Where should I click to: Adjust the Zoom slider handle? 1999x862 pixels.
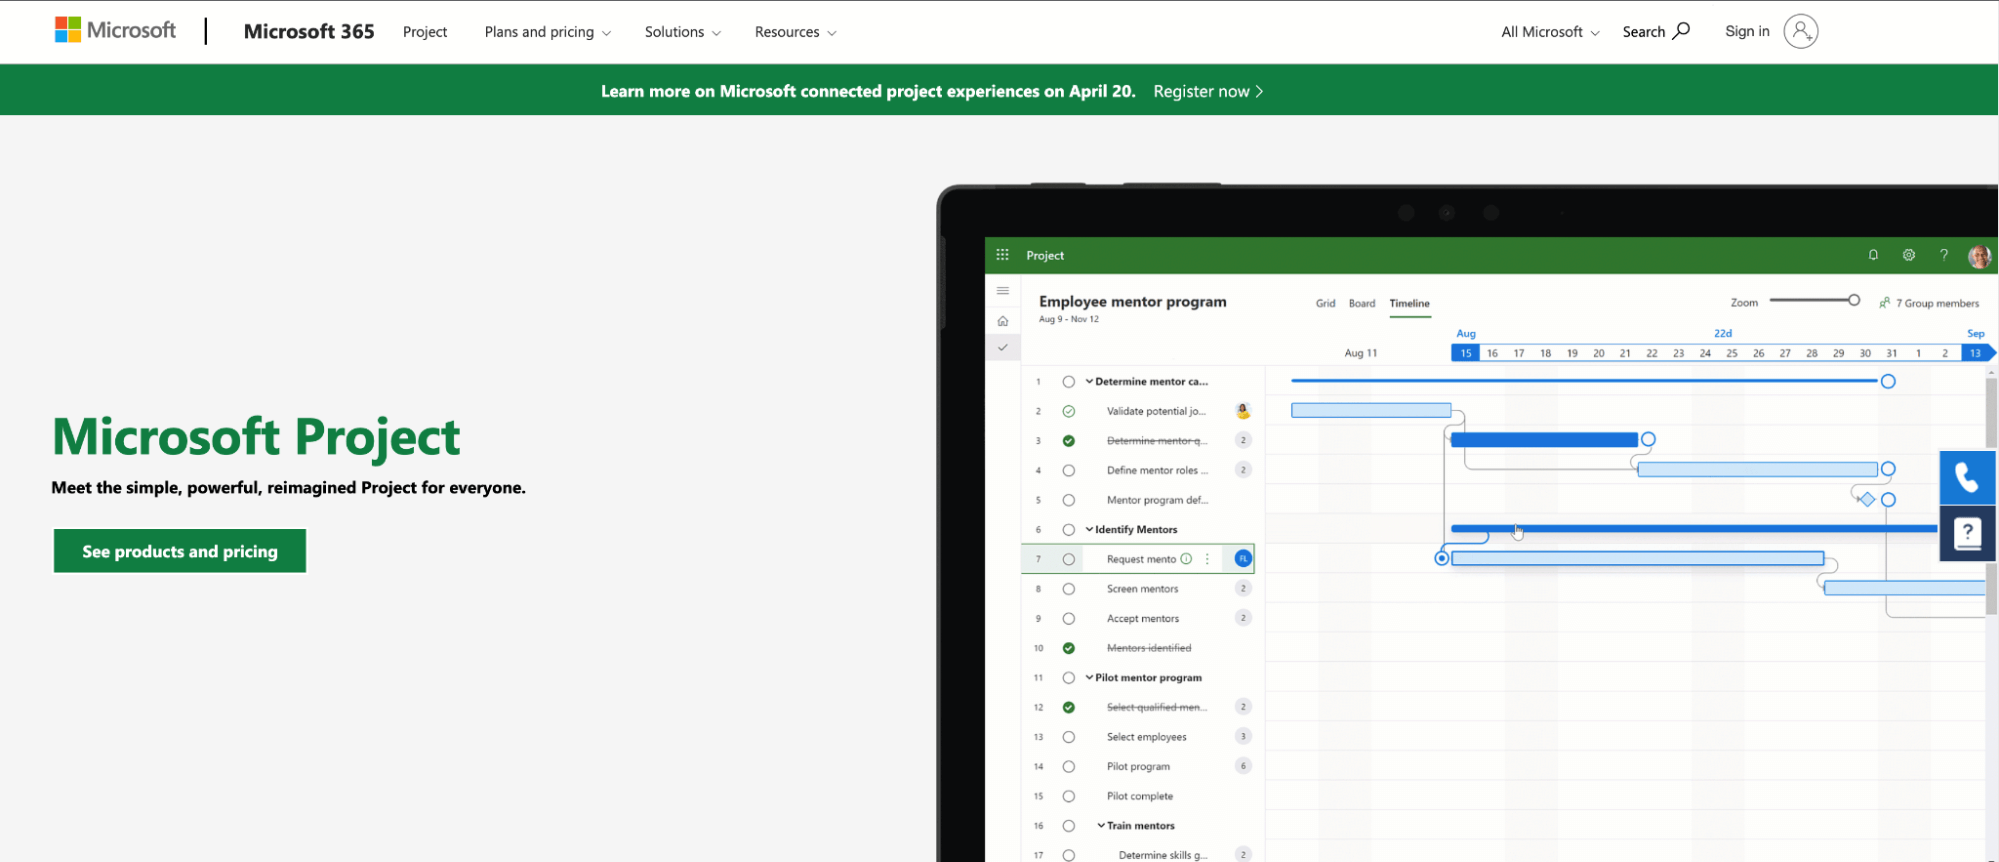tap(1853, 300)
